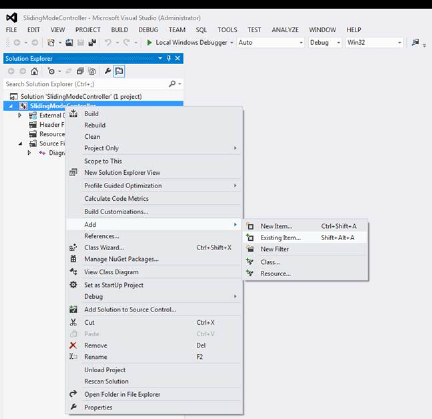This screenshot has height=419, width=432.
Task: Click the Properties wrench icon in Solution Explorer toolbar
Action: pyautogui.click(x=108, y=71)
